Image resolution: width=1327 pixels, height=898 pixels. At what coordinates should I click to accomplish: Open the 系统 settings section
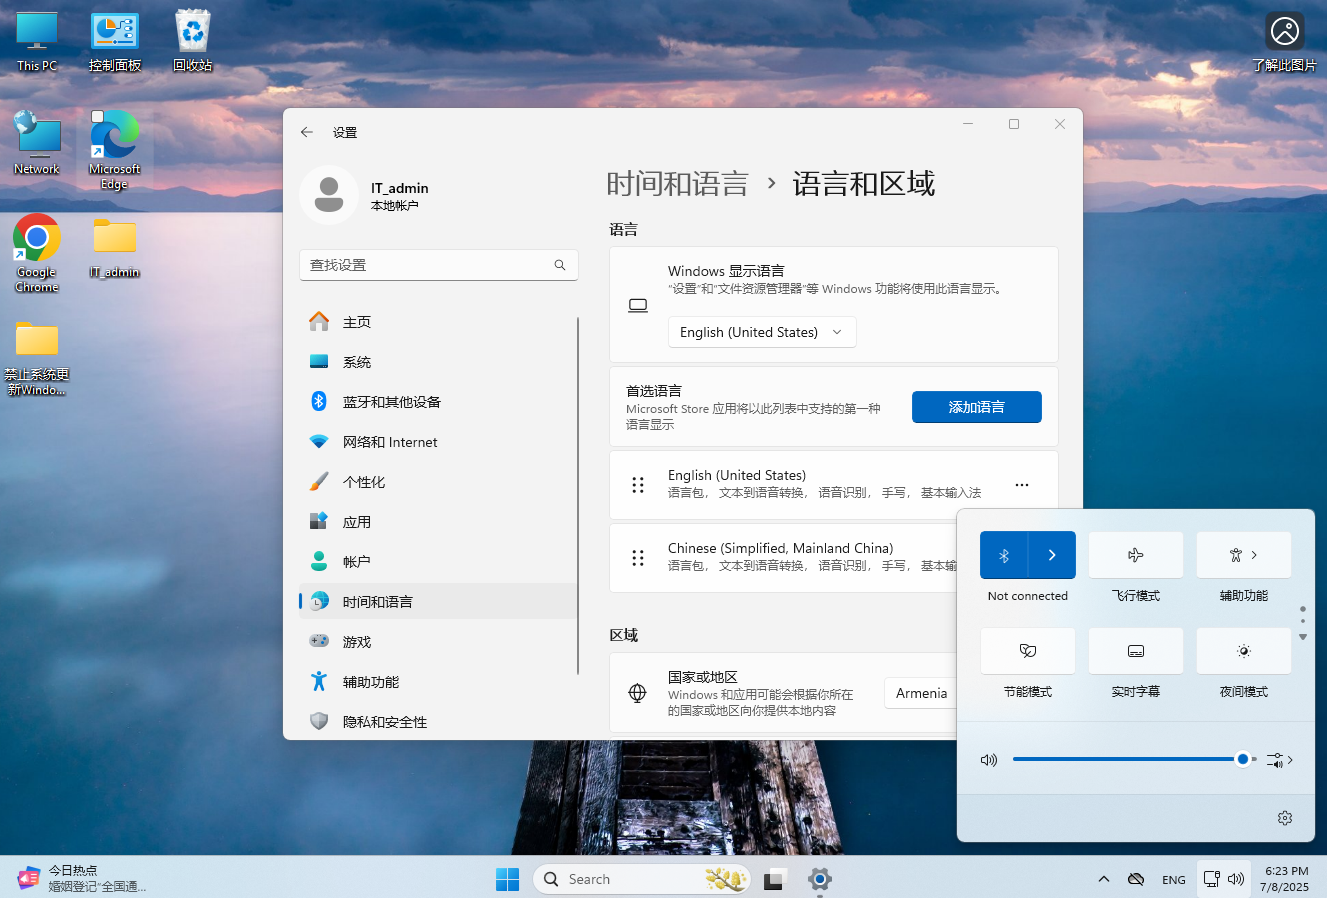coord(357,361)
